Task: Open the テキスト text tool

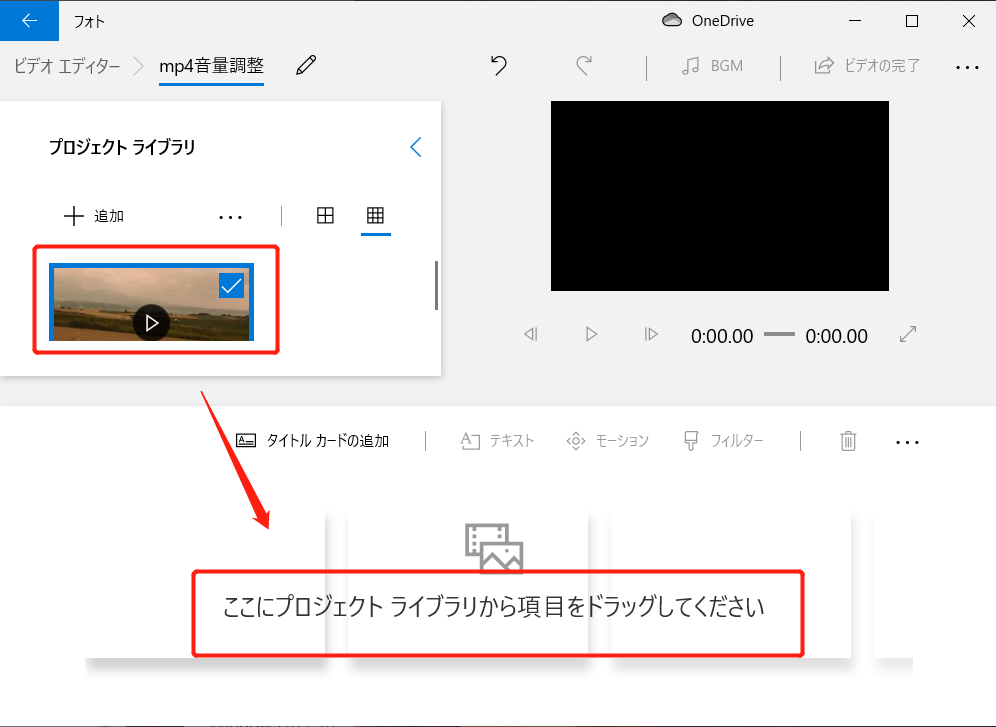Action: coord(497,441)
